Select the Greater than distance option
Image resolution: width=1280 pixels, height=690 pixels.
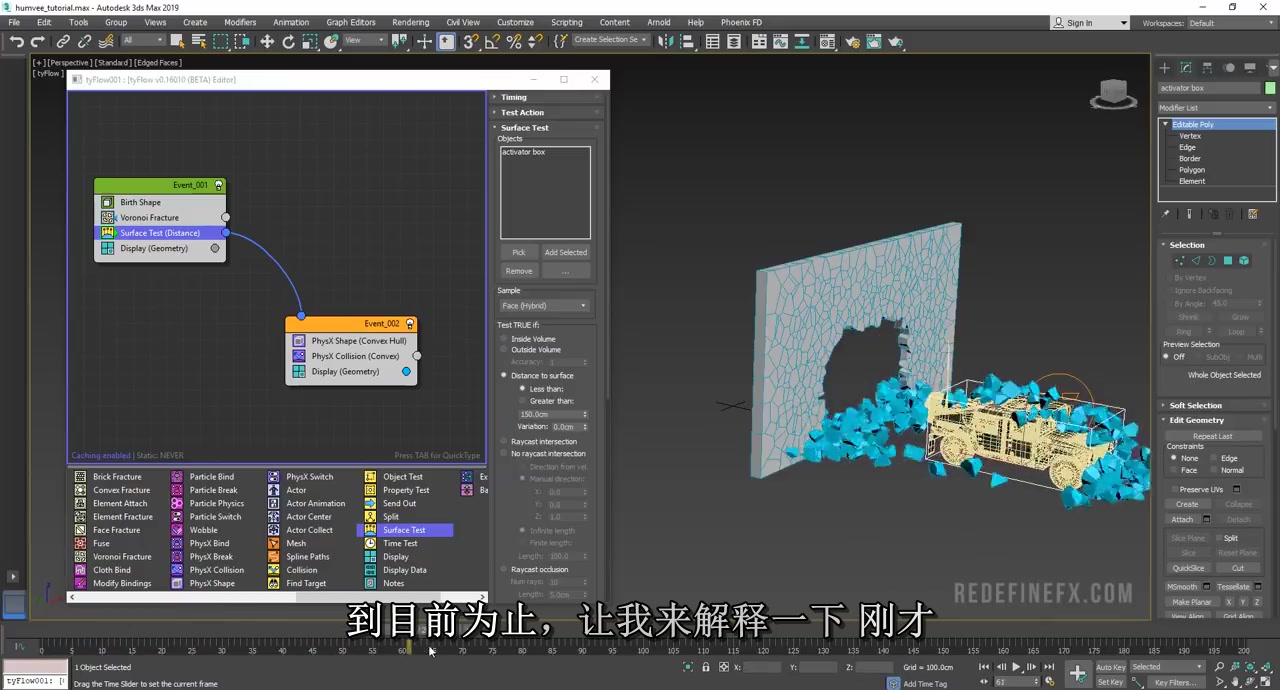click(x=522, y=400)
